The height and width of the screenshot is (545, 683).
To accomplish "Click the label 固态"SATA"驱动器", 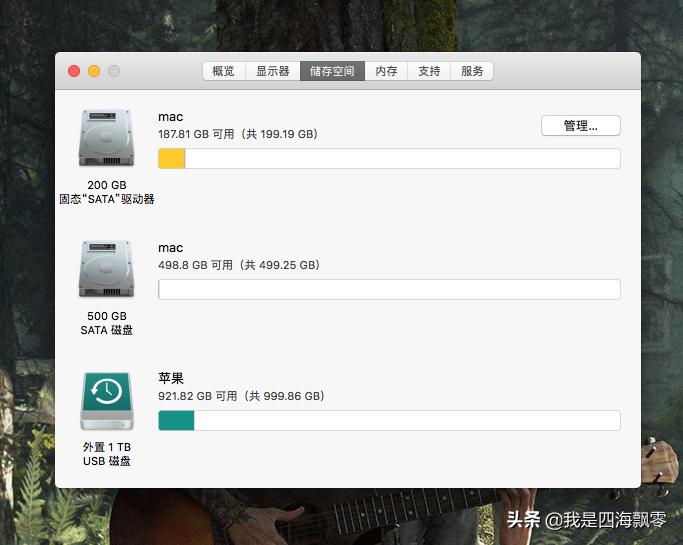I will pyautogui.click(x=107, y=199).
